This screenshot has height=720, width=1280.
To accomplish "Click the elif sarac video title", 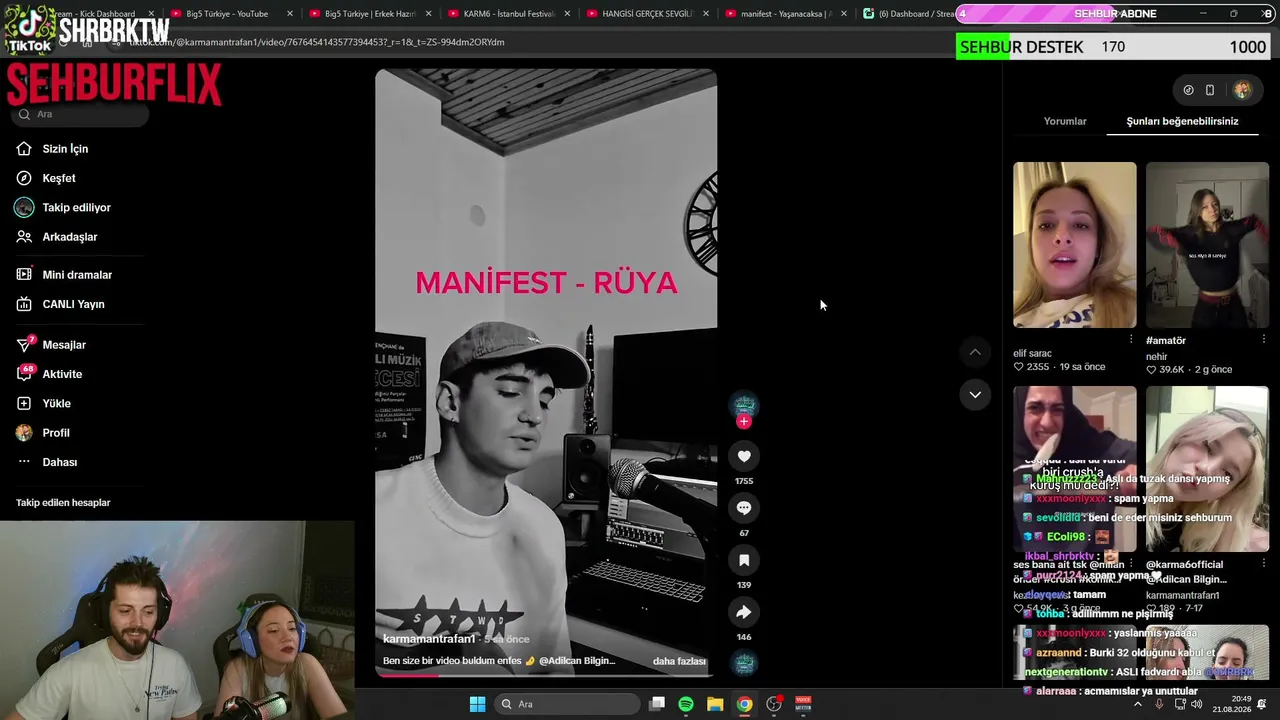I will [1032, 354].
